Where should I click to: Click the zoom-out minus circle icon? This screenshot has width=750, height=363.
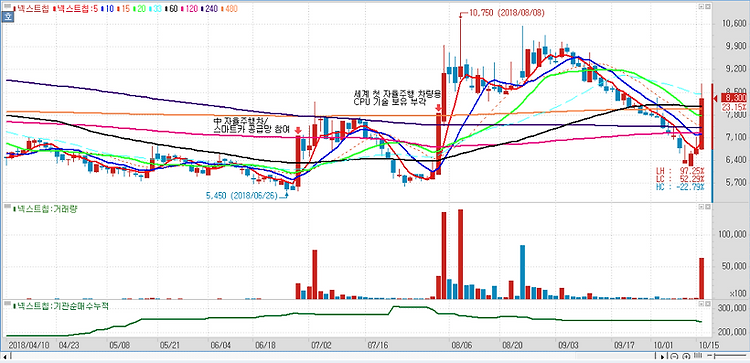pyautogui.click(x=674, y=356)
